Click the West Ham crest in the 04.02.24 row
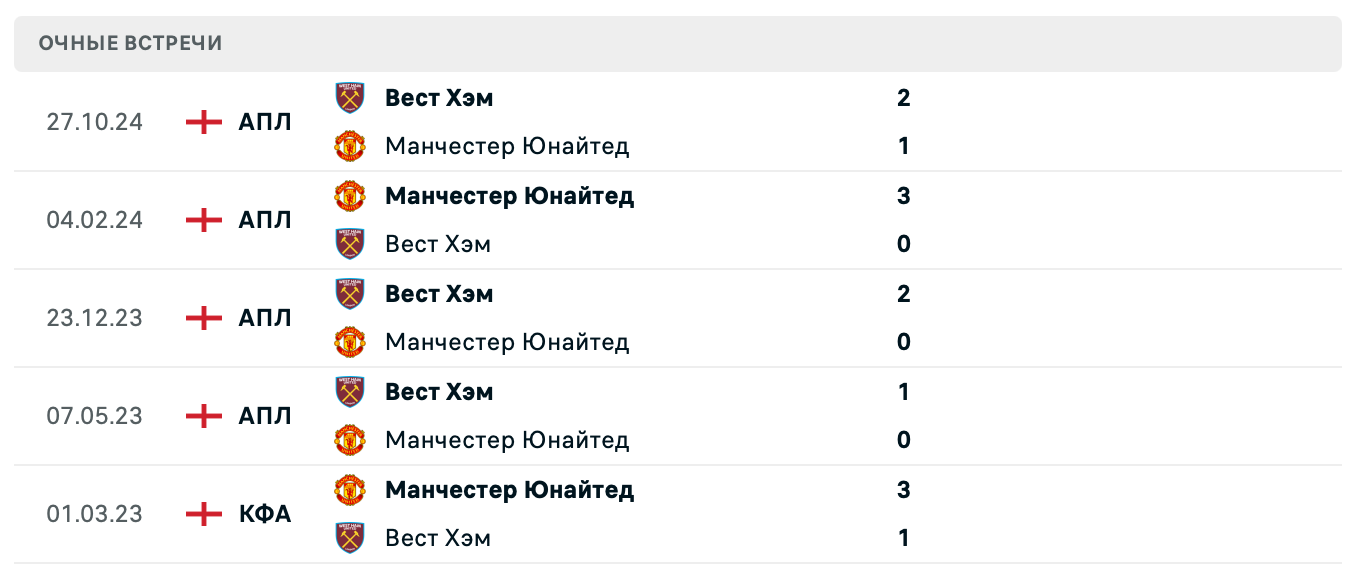 pyautogui.click(x=349, y=244)
